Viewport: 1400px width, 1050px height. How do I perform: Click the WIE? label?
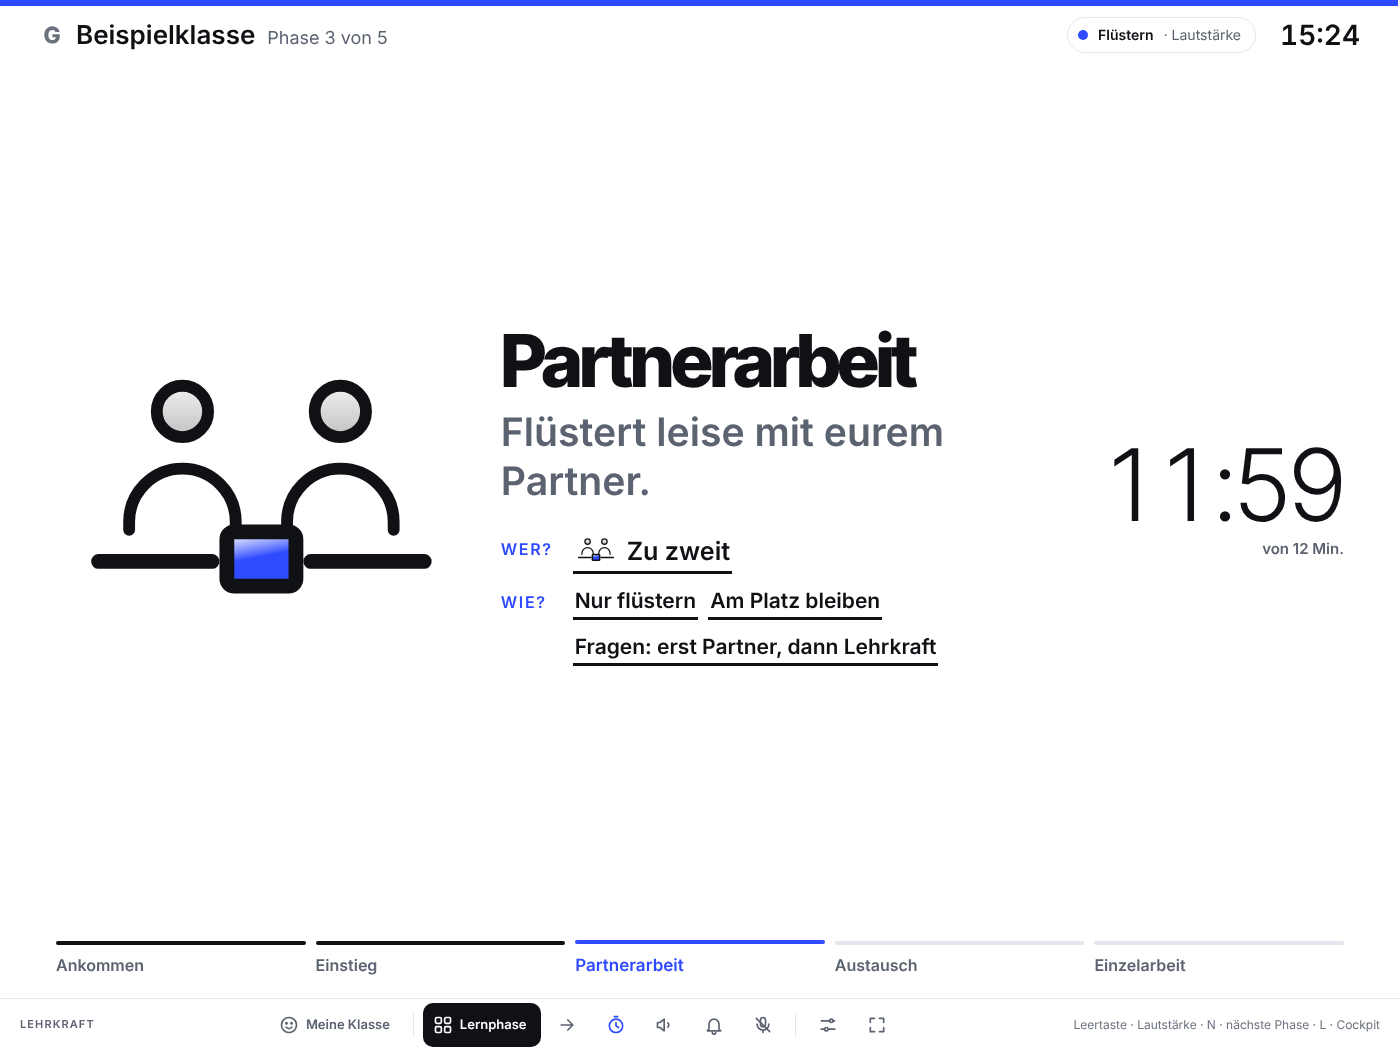coord(523,603)
